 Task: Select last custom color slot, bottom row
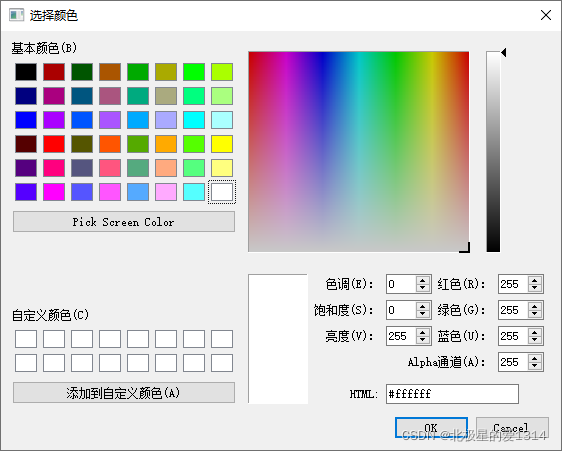(x=222, y=363)
